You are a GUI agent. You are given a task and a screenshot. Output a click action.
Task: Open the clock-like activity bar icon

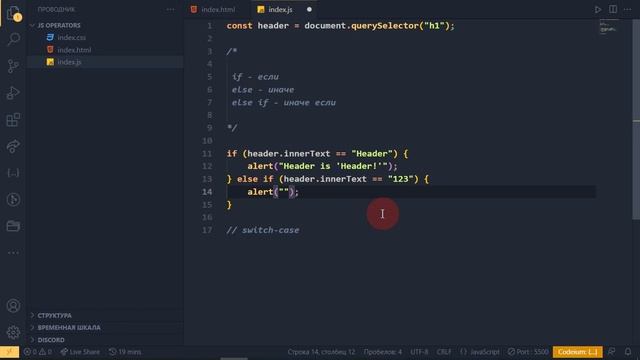13,200
